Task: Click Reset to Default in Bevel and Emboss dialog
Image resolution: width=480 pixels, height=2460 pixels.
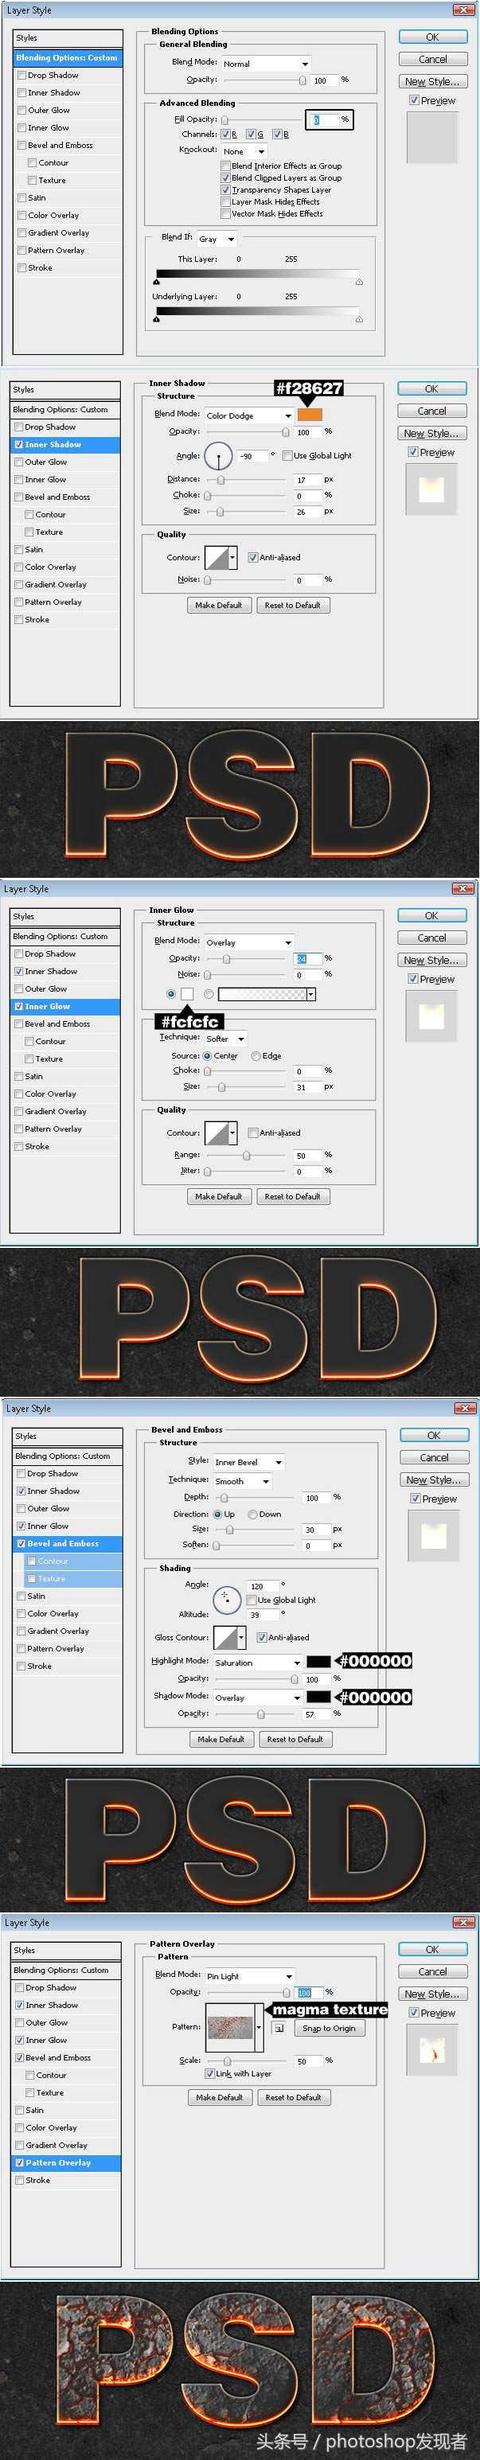Action: (x=294, y=1739)
